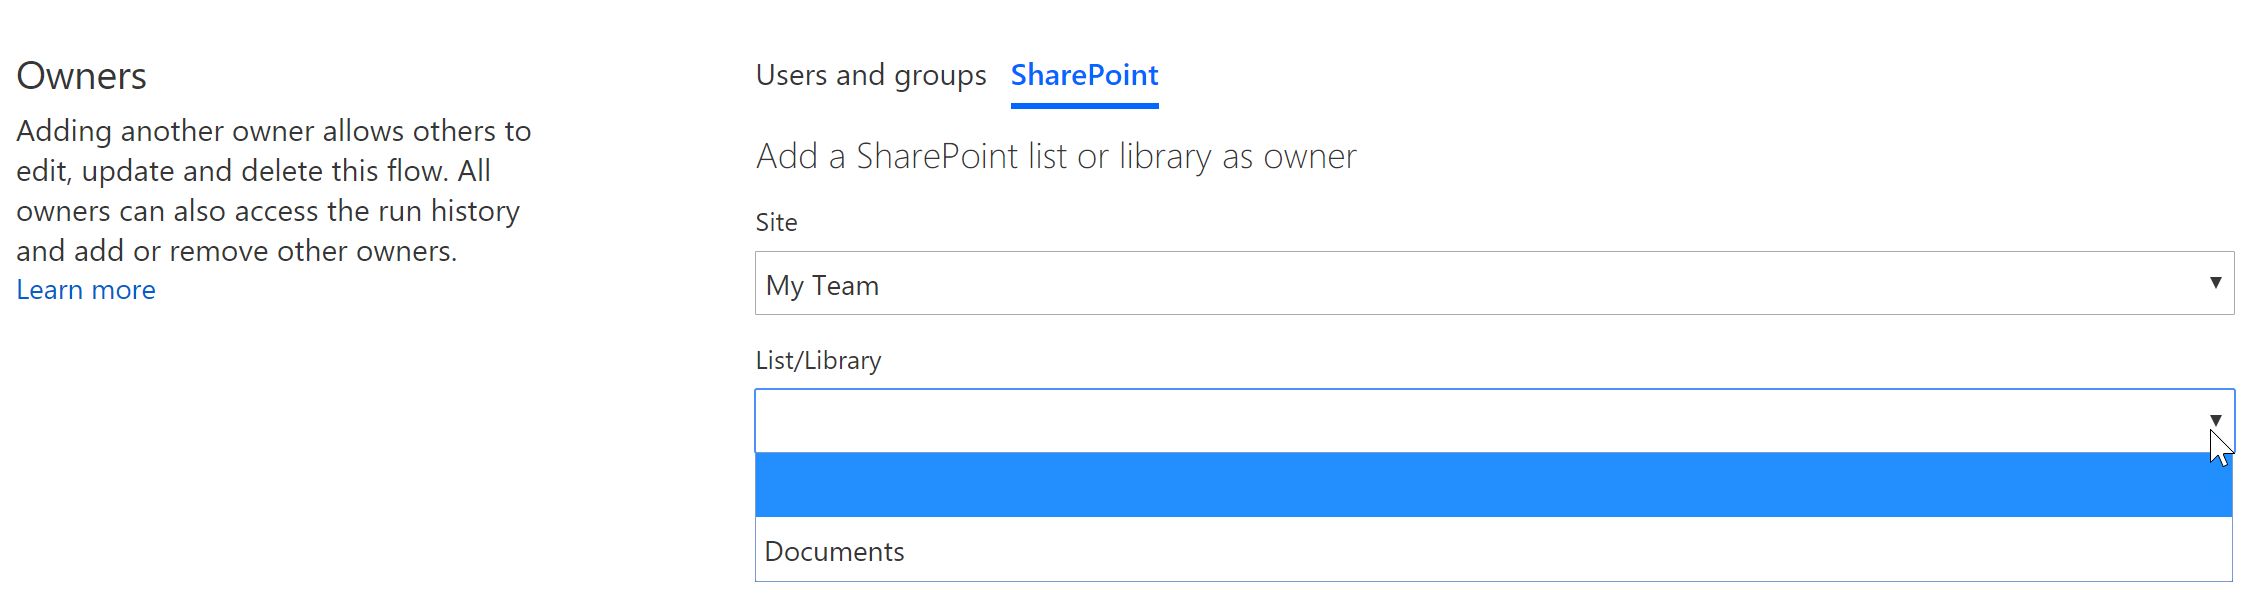The image size is (2260, 605).
Task: Click the Site field showing My Team
Action: [1400, 283]
